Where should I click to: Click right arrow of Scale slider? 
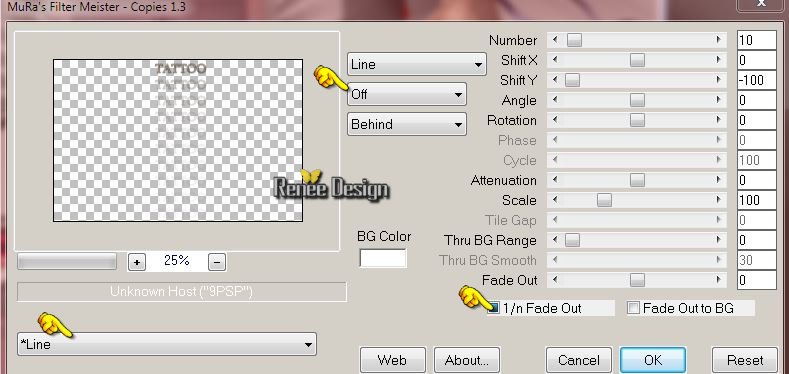coord(719,200)
